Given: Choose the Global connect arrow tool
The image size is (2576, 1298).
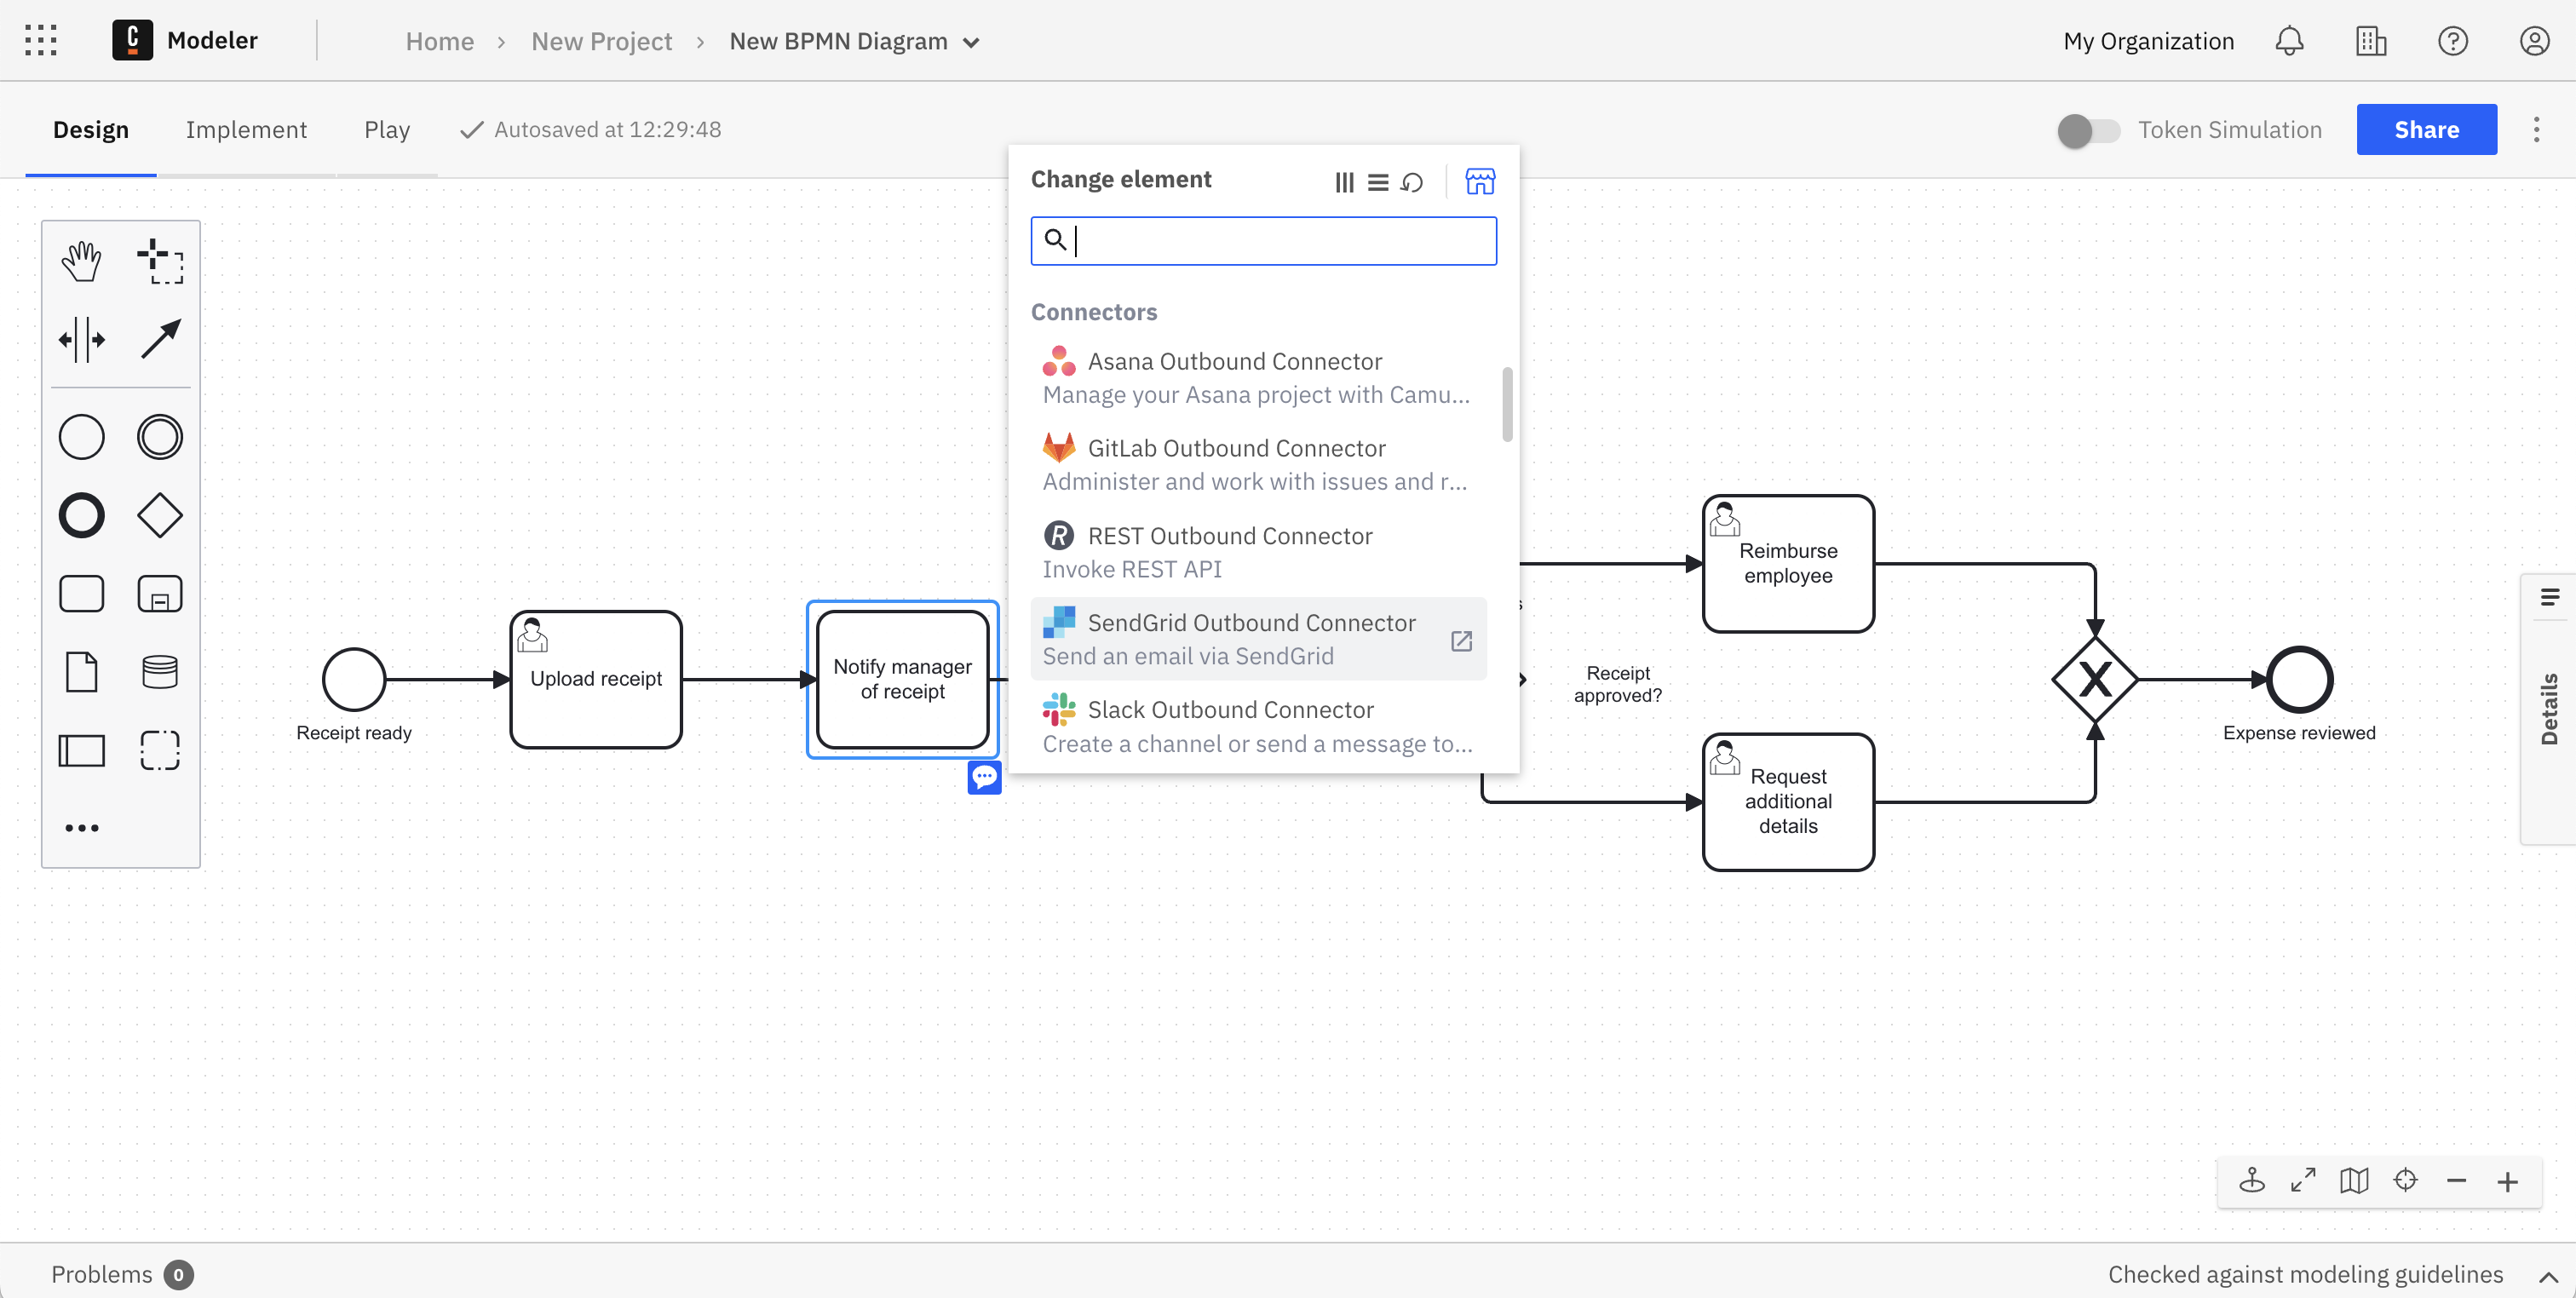Looking at the screenshot, I should pos(160,340).
